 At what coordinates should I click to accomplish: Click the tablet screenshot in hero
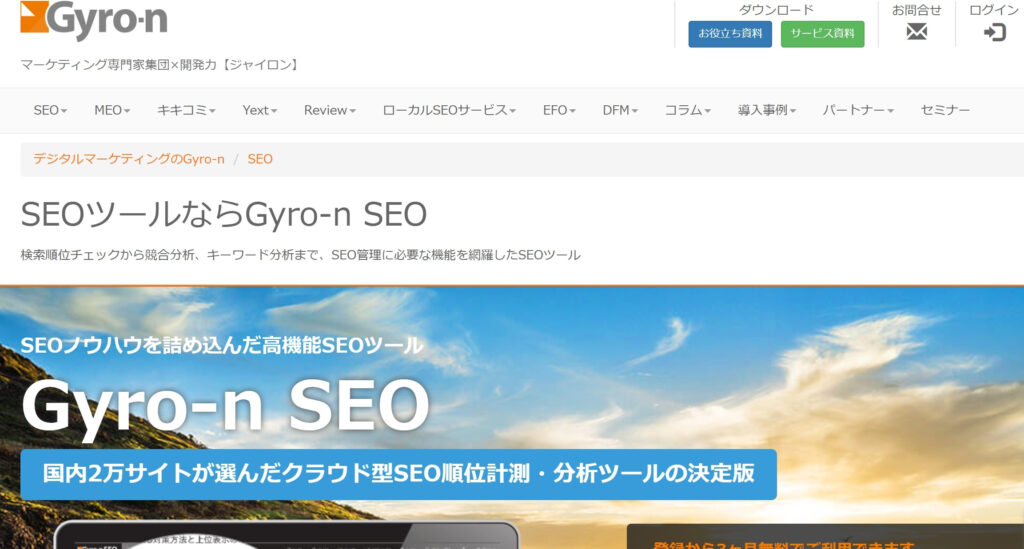(x=286, y=535)
